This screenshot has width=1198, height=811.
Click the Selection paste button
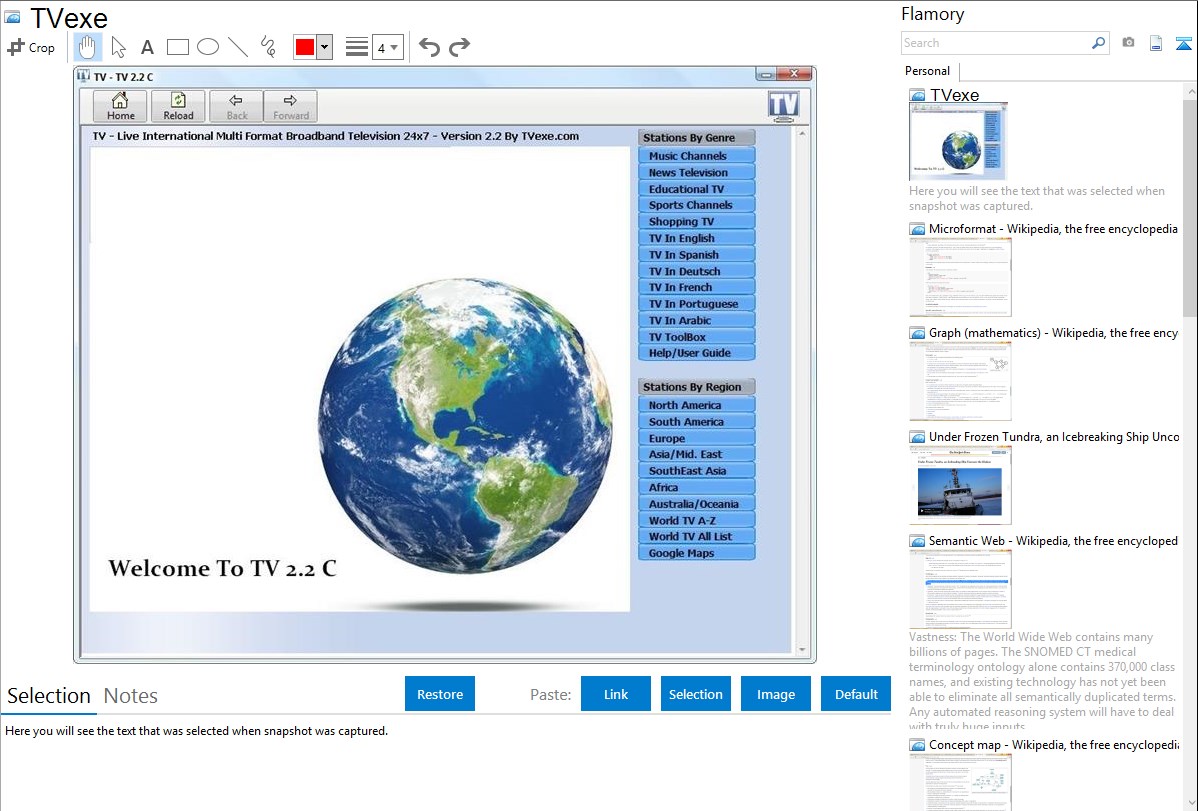click(x=696, y=694)
